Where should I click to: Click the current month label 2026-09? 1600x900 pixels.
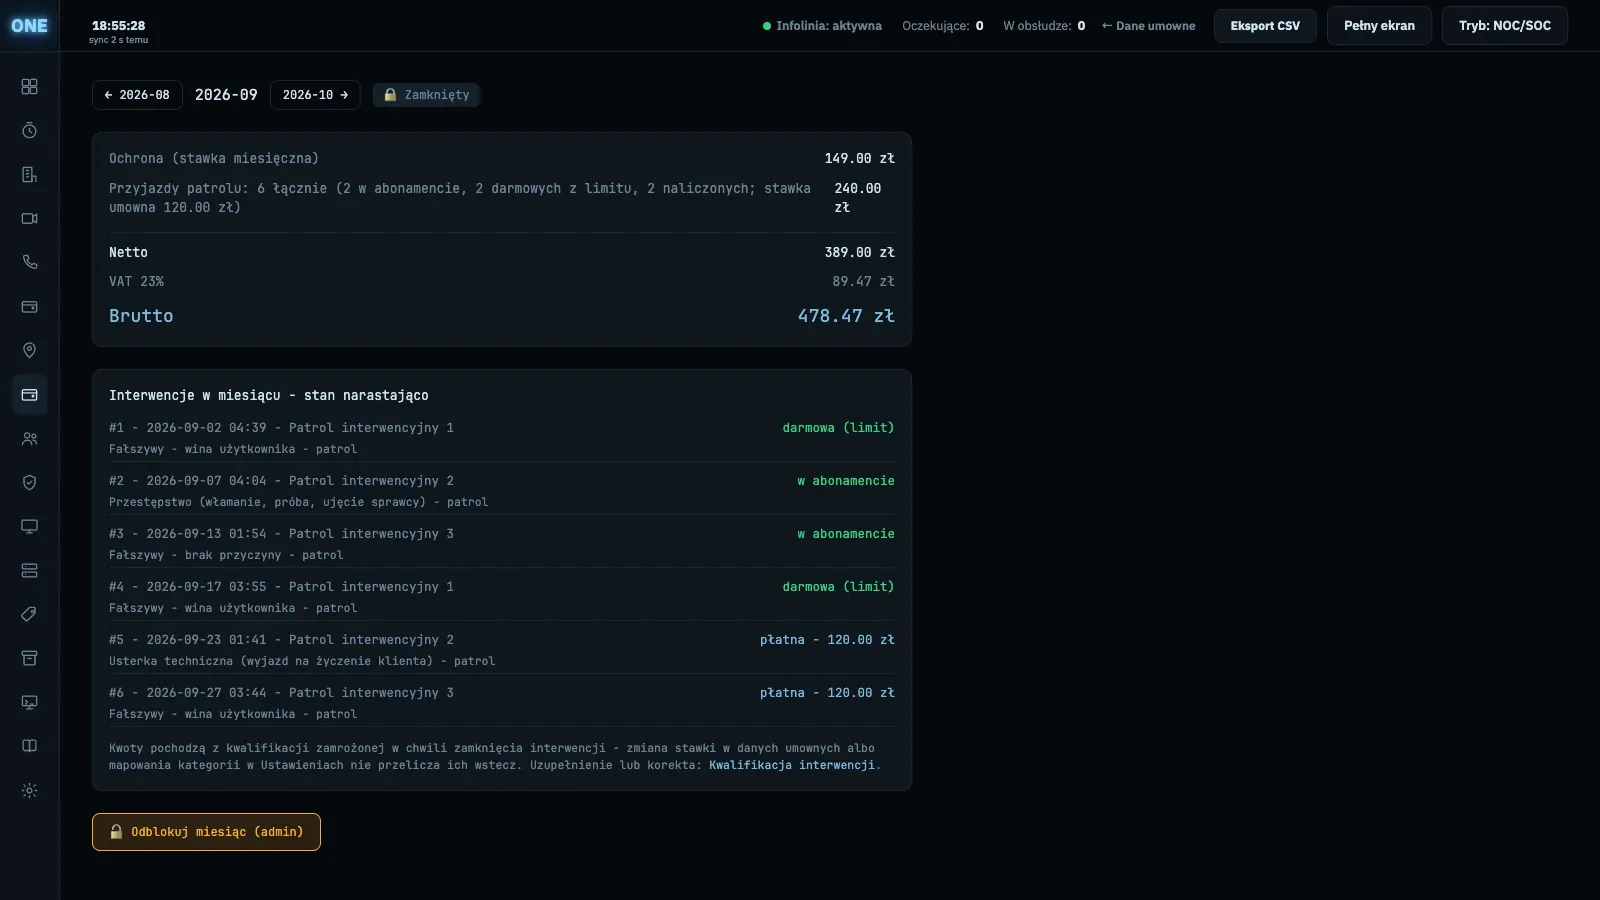coord(226,95)
